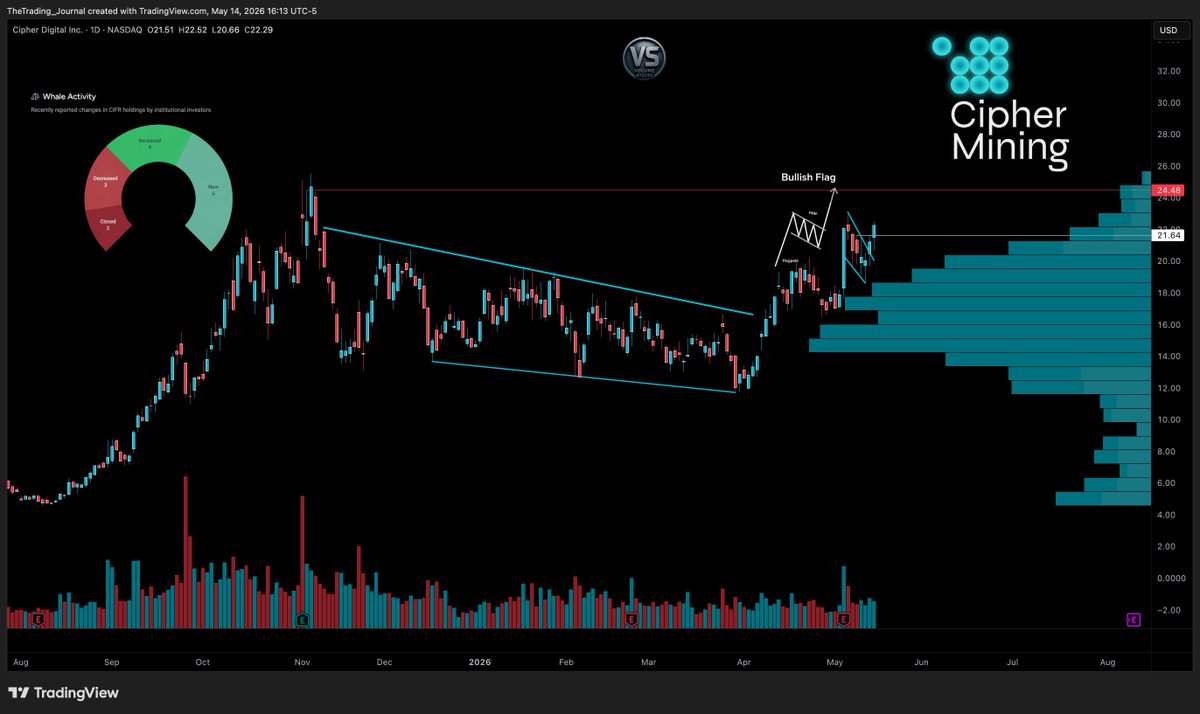
Task: Click the New segment of the donut
Action: point(211,193)
